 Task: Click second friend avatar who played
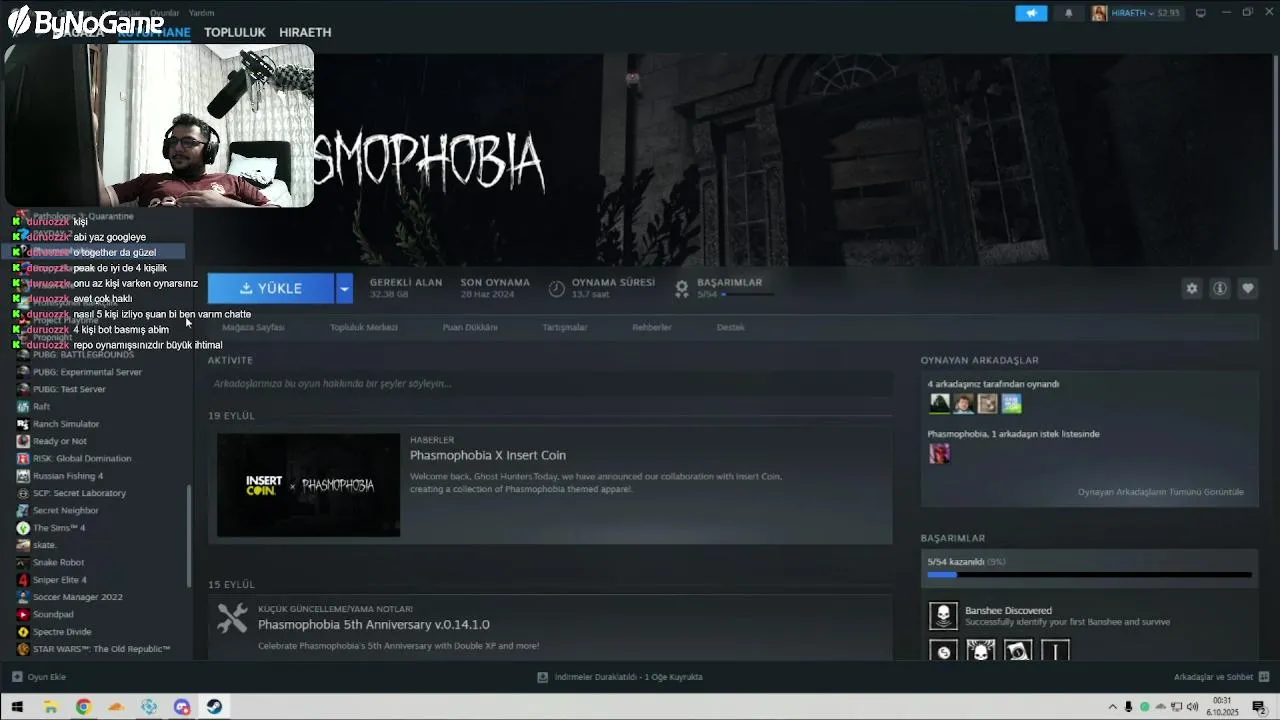pyautogui.click(x=964, y=403)
